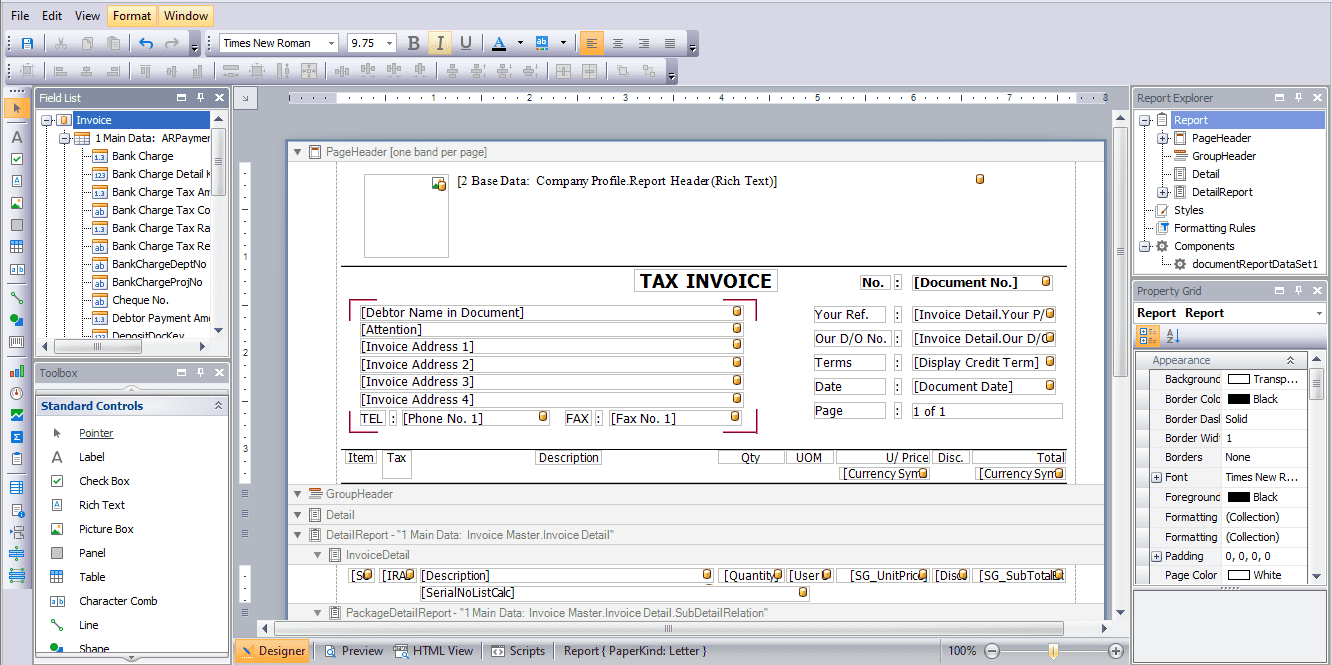Open the font name dropdown
Viewport: 1332px width, 665px height.
click(x=331, y=43)
